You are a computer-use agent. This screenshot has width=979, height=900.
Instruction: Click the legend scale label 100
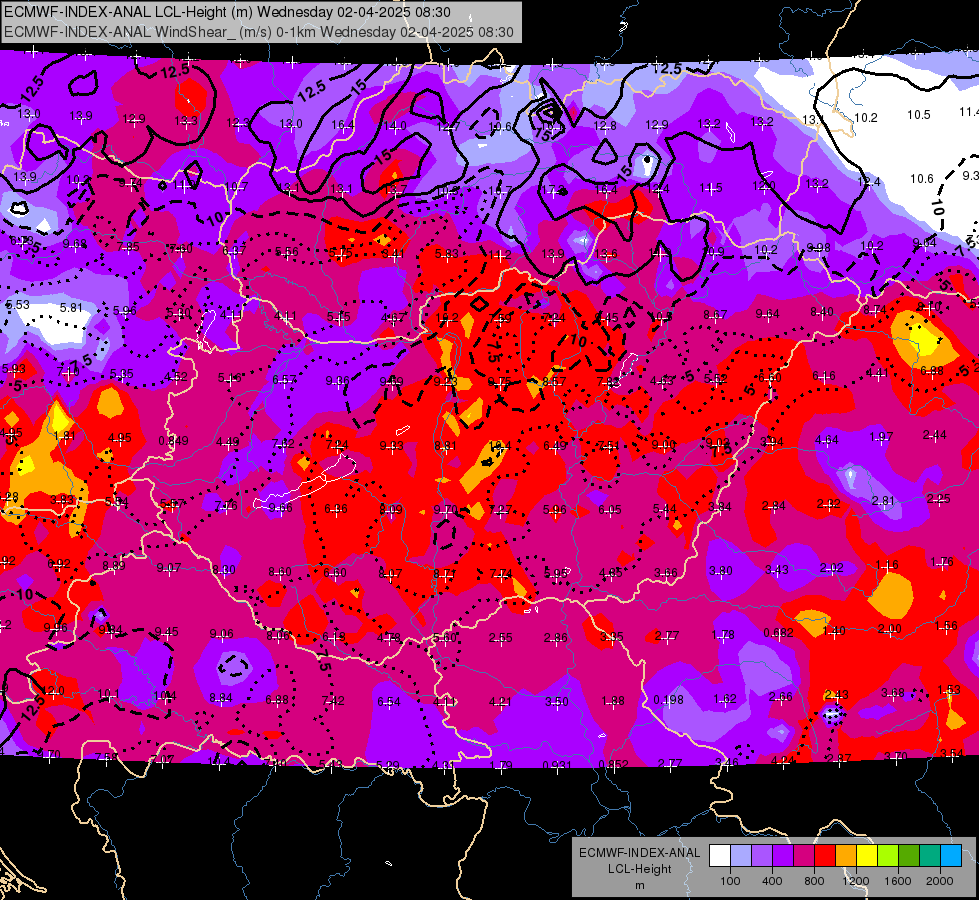(x=730, y=881)
